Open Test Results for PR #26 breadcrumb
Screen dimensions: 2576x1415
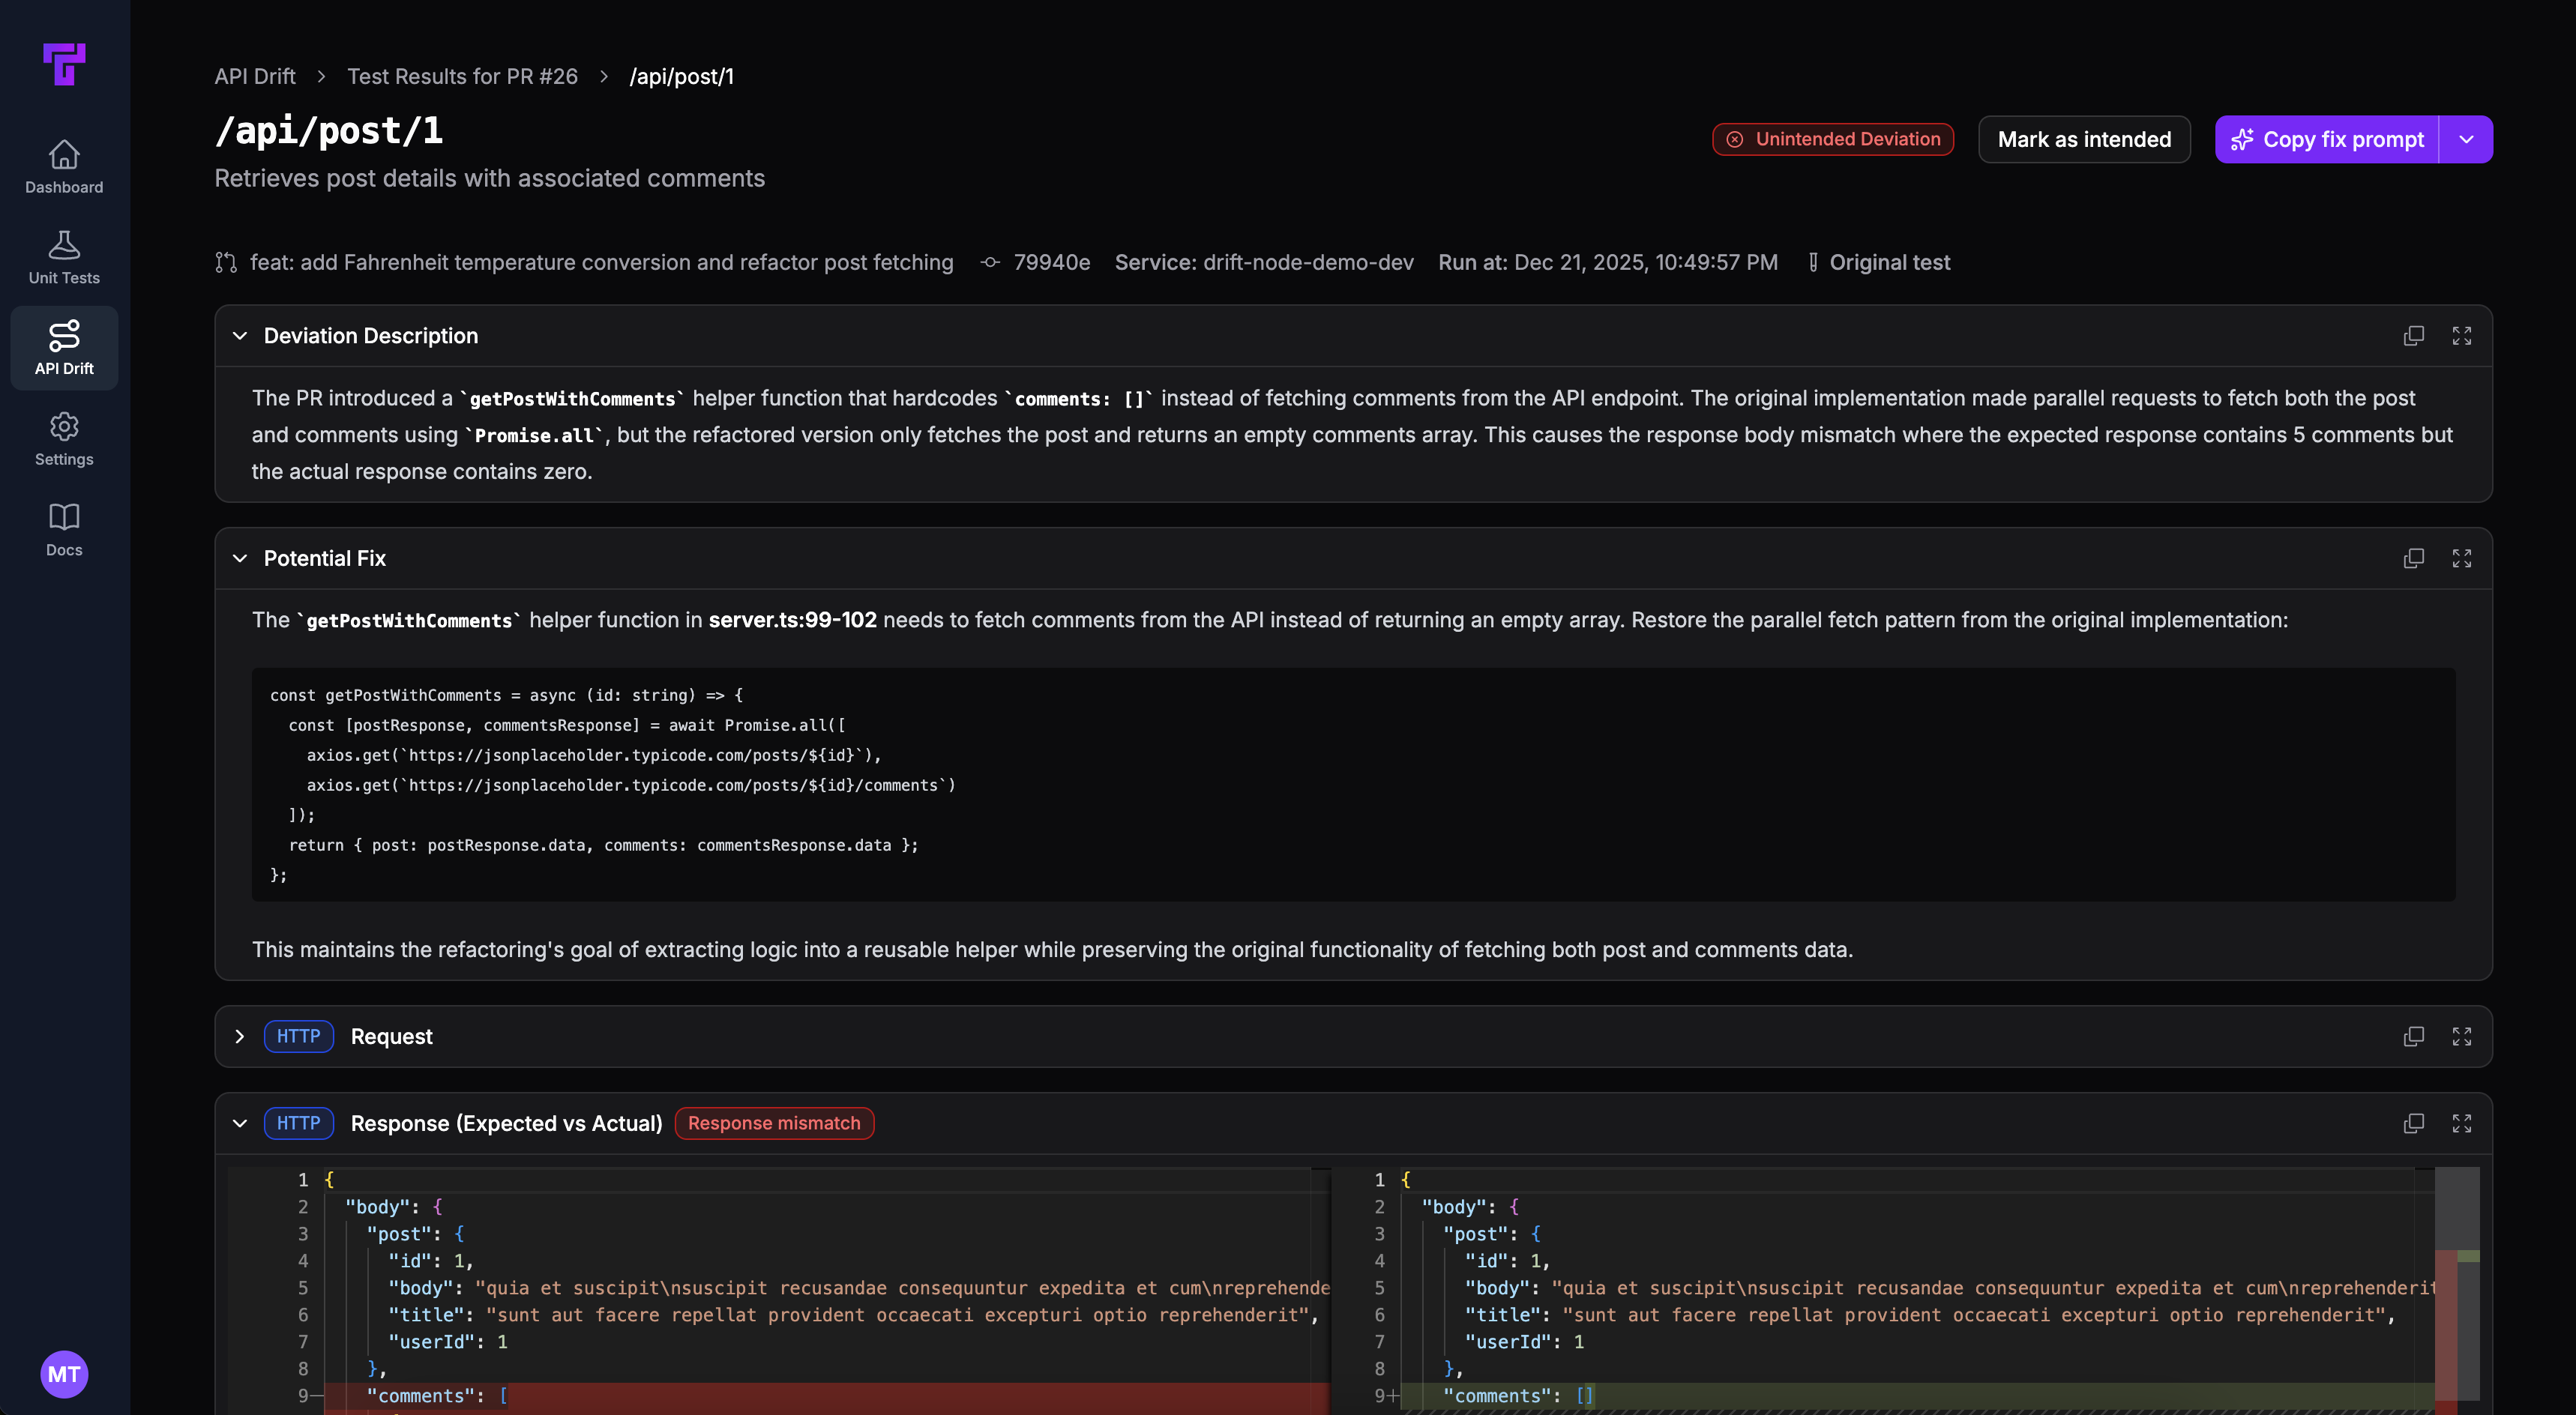tap(462, 76)
